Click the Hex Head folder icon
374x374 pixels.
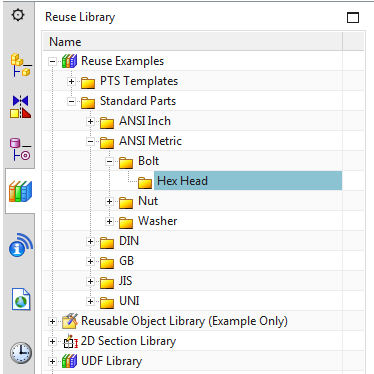point(145,182)
